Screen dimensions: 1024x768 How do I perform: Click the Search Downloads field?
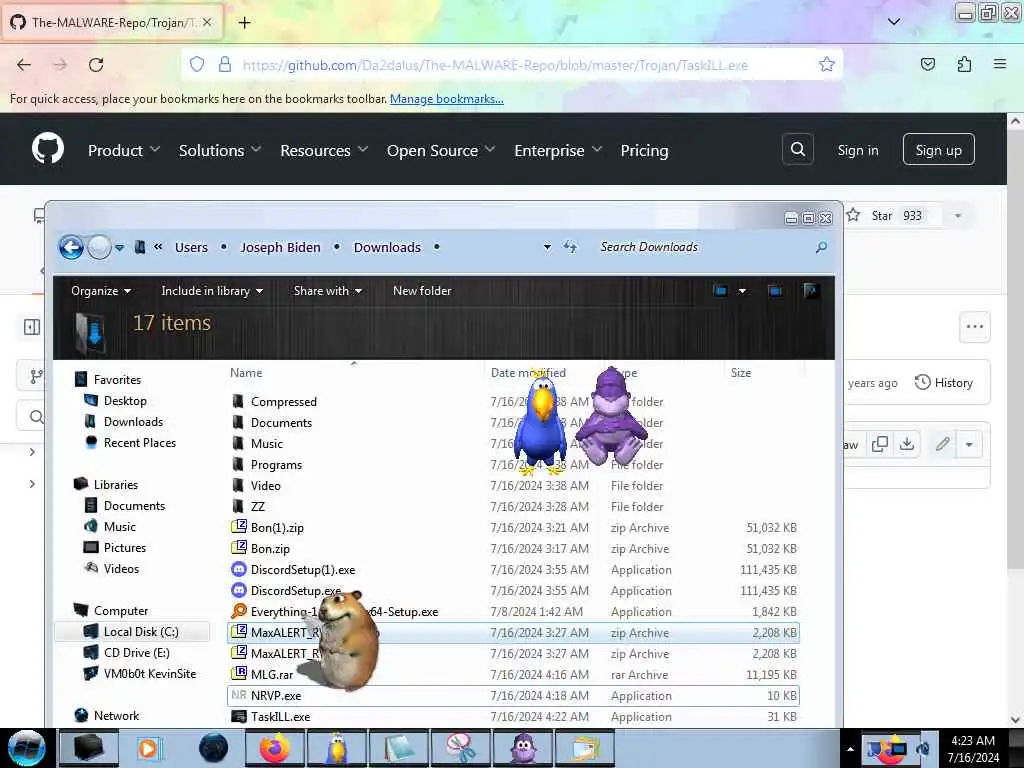[702, 247]
